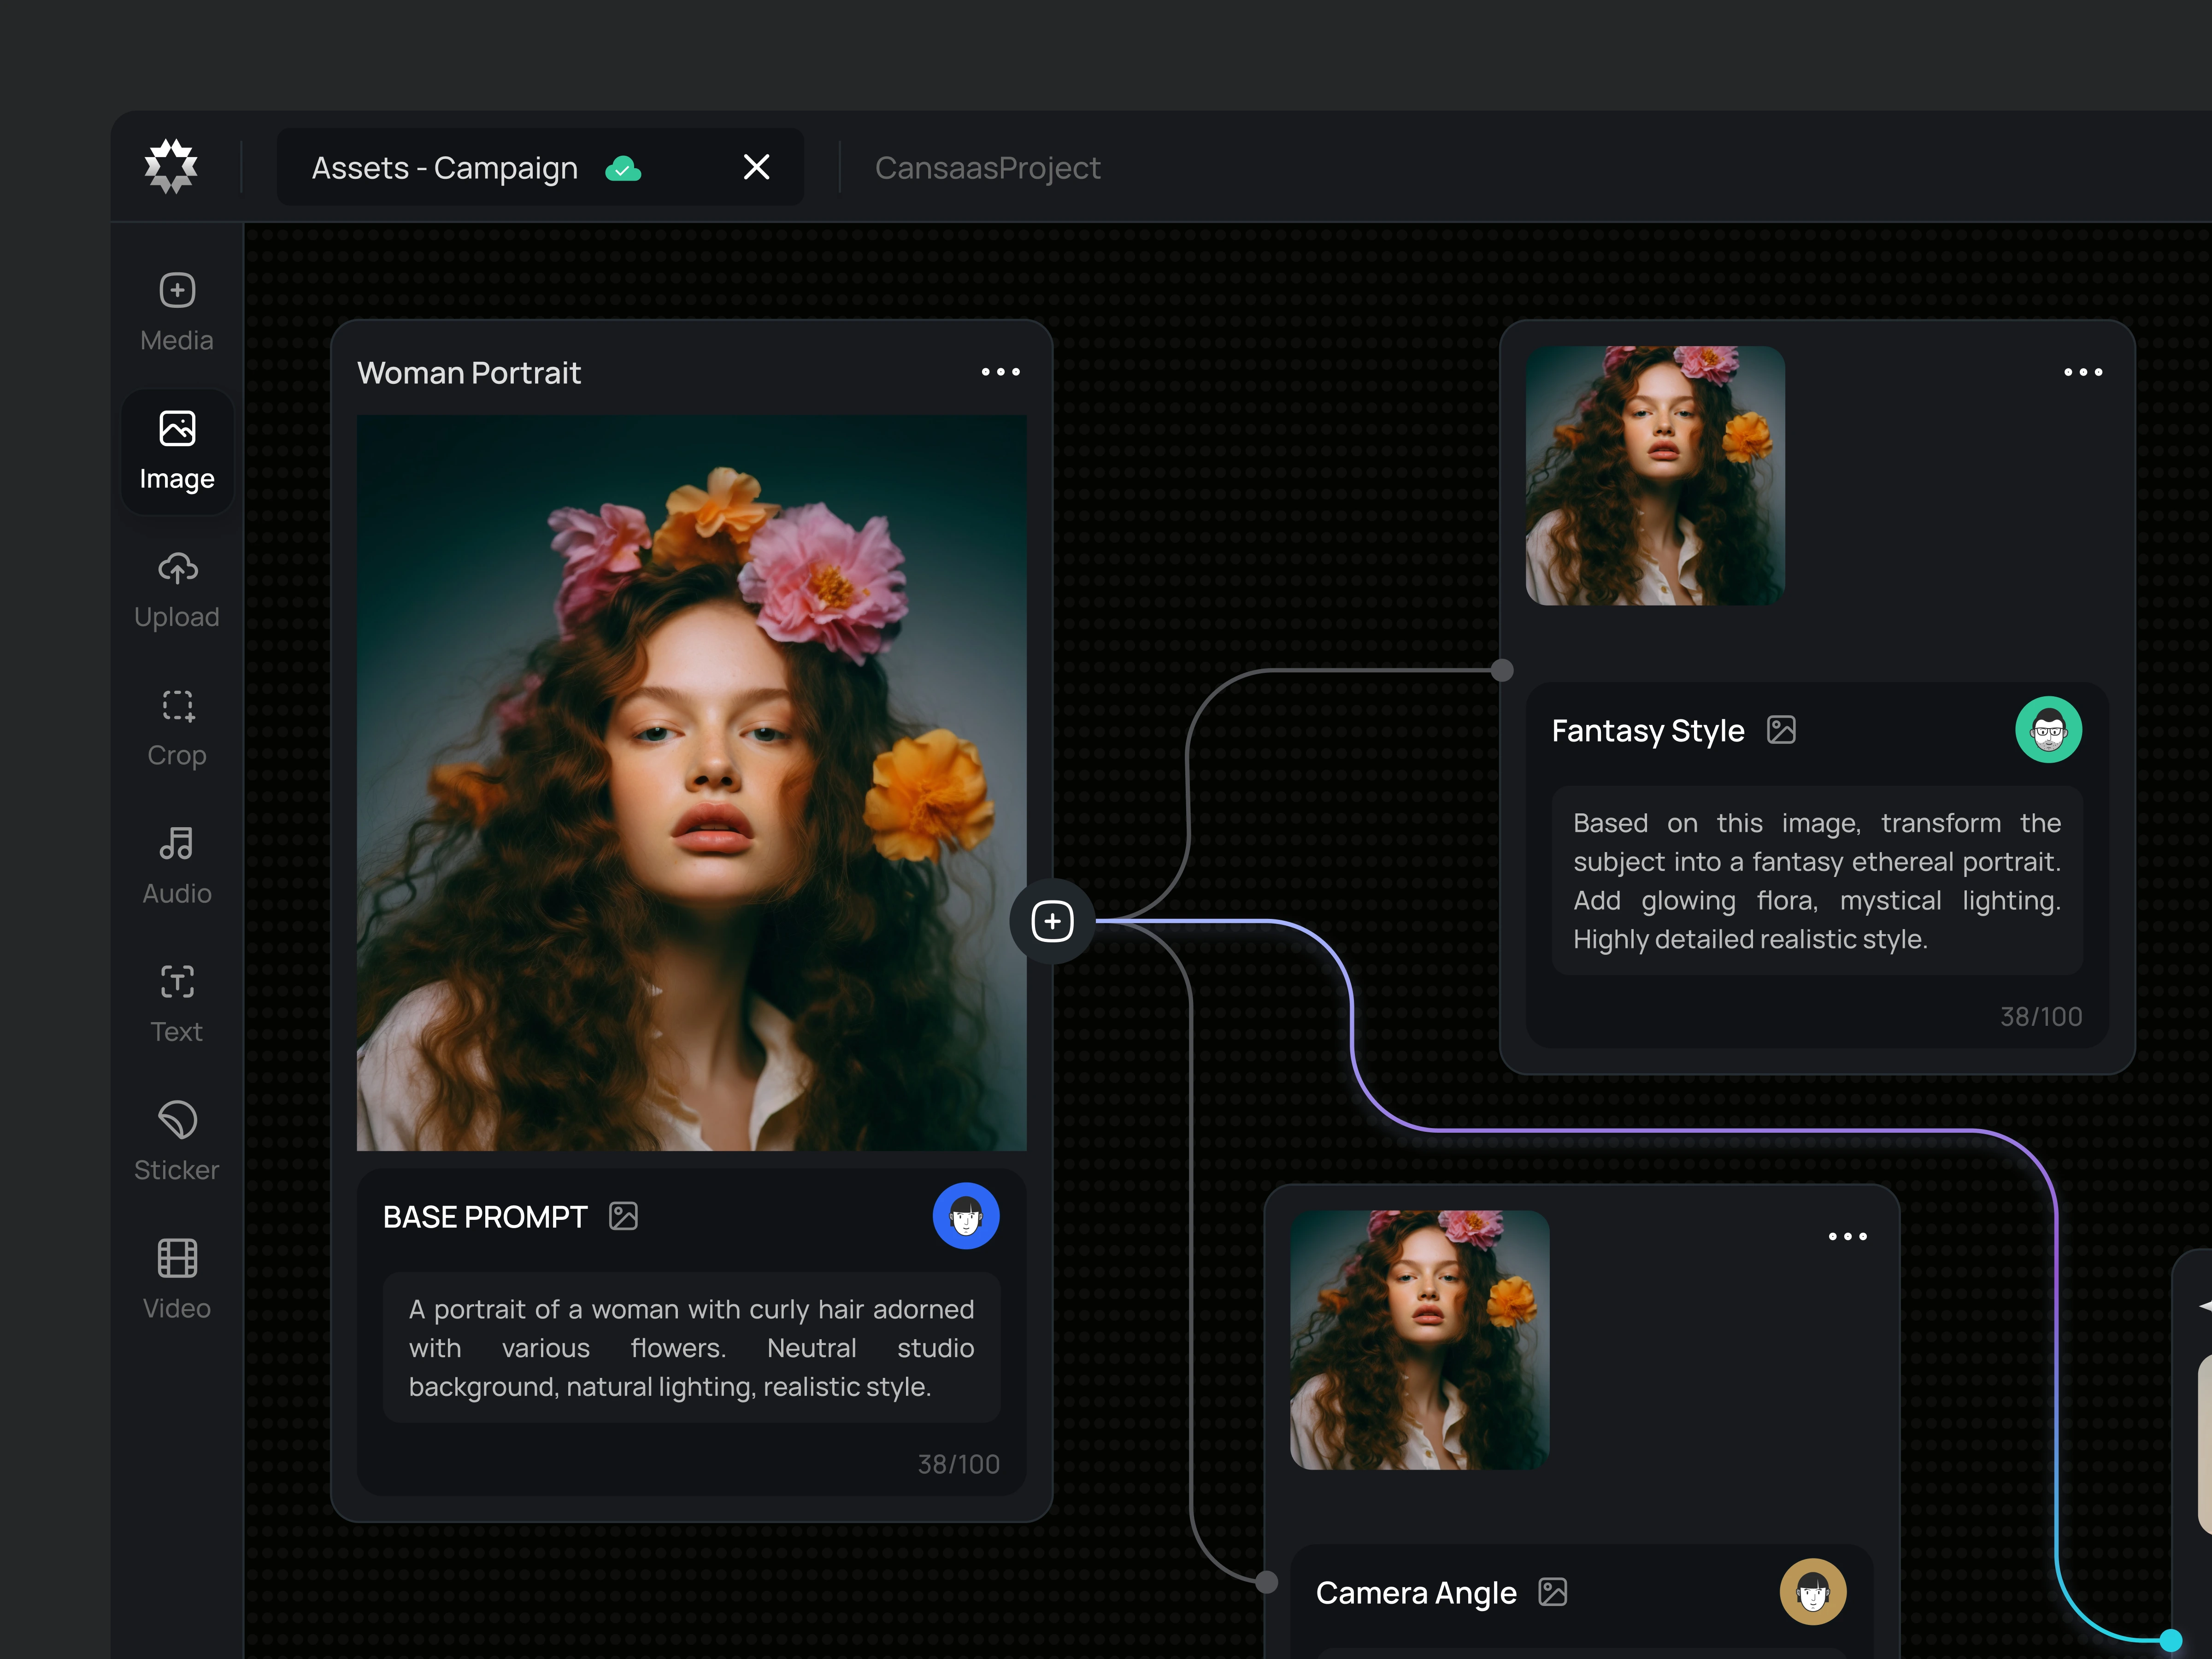Add a connection with the plus node

(x=1052, y=921)
